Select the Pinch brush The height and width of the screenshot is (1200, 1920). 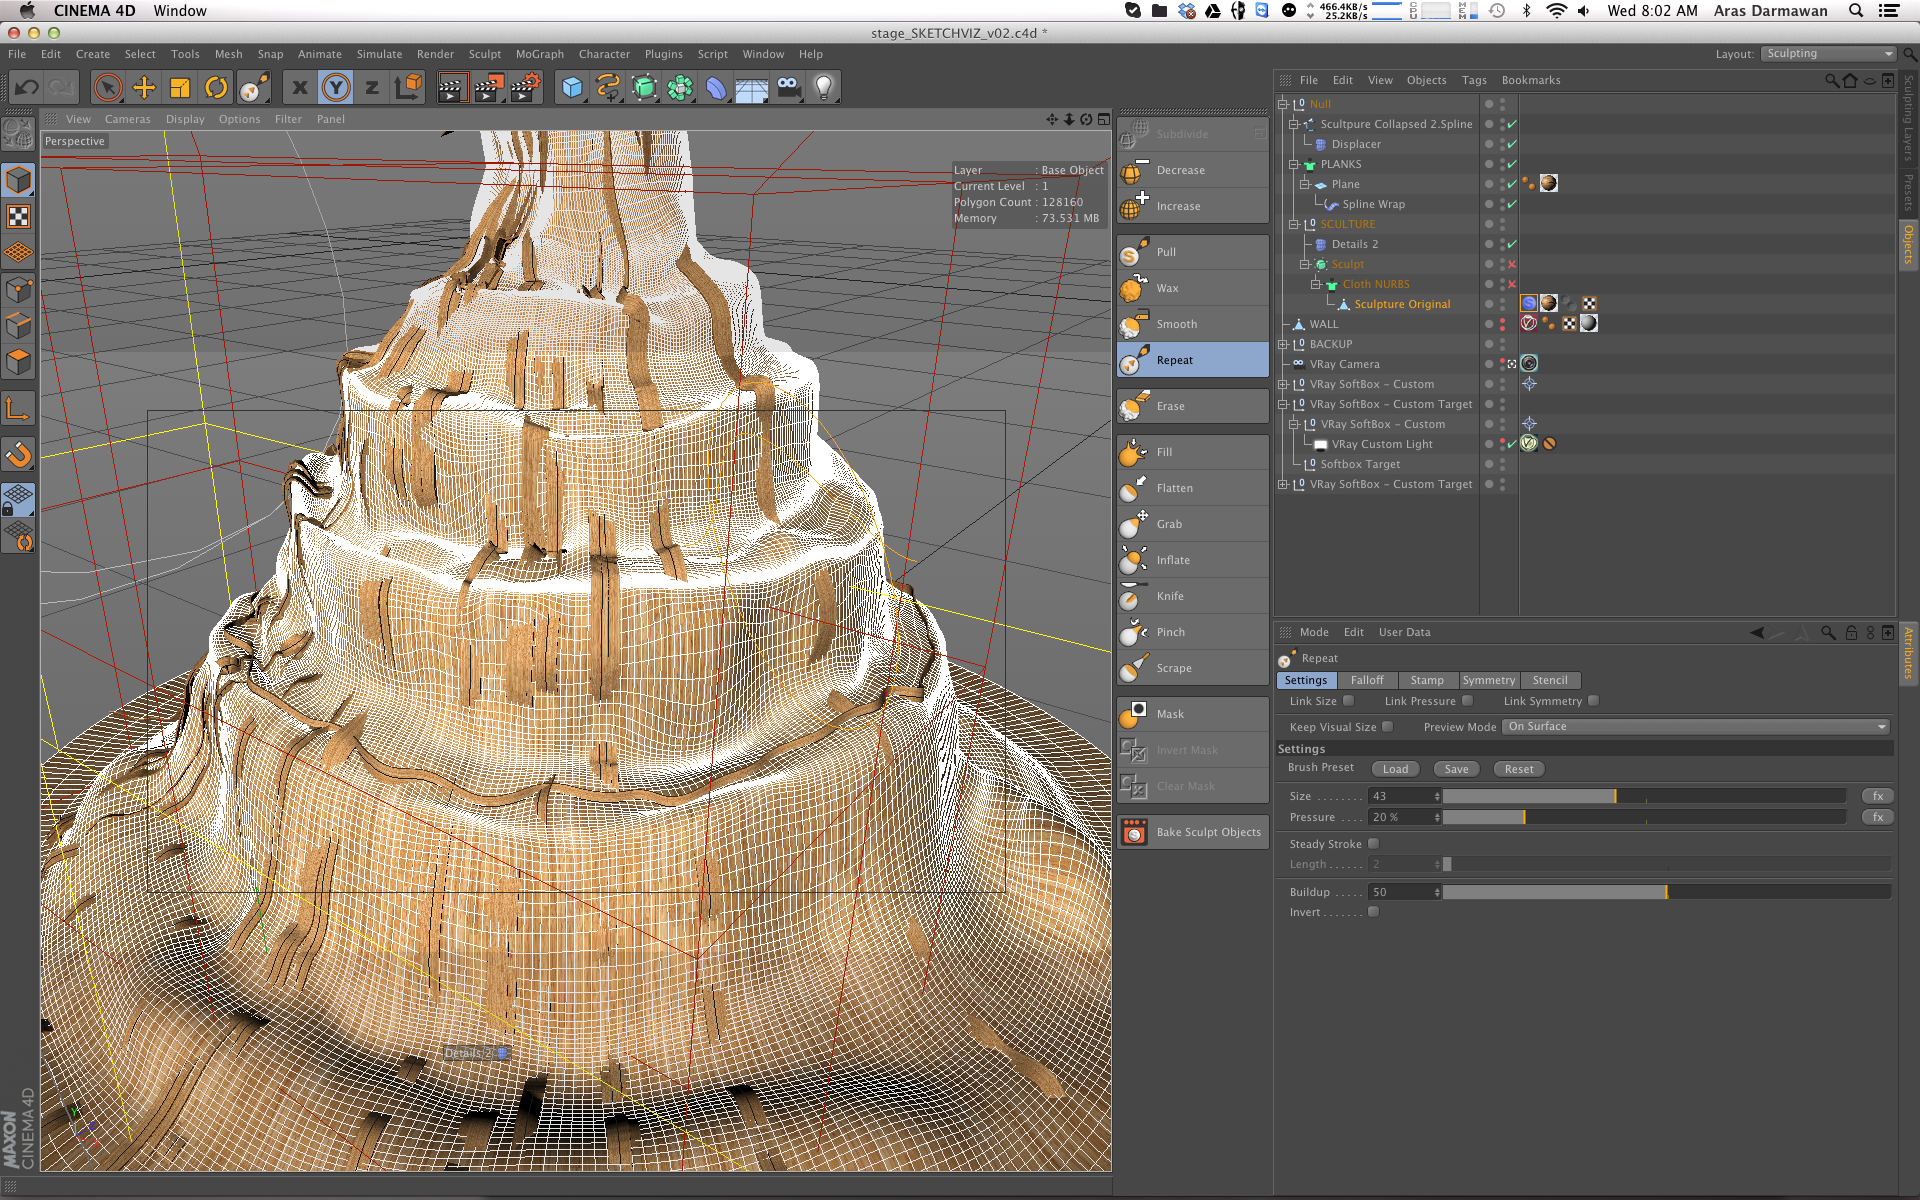coord(1192,632)
